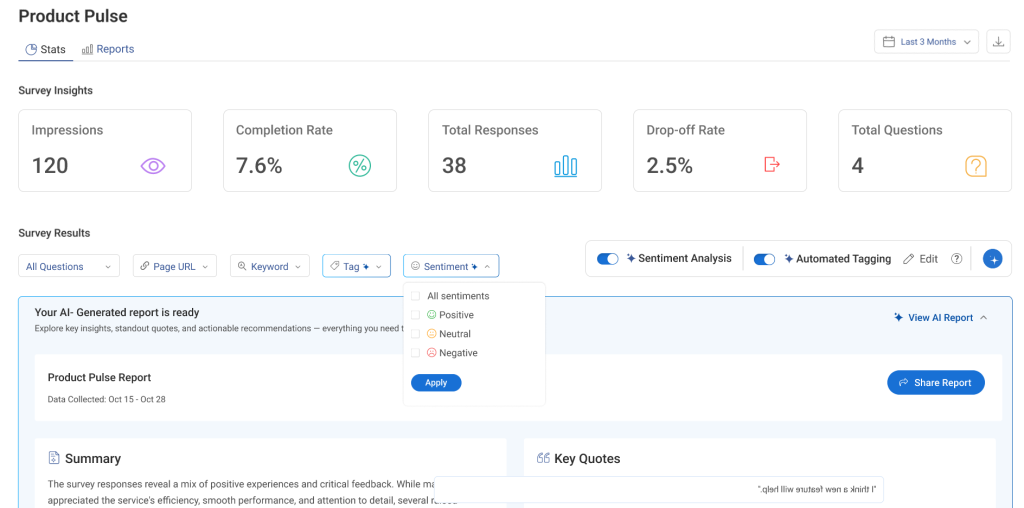
Task: Check the Neutral sentiment checkbox
Action: (x=415, y=334)
